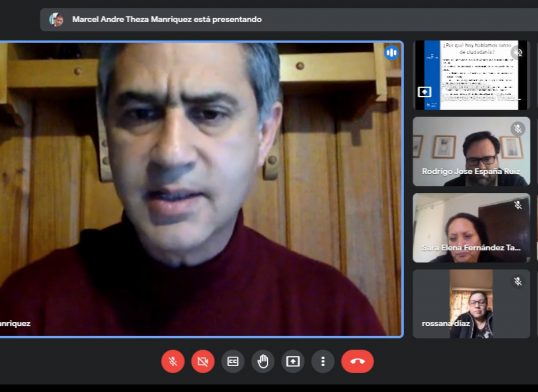Click the speaking audio indicator on main video
Image resolution: width=538 pixels, height=392 pixels.
pyautogui.click(x=391, y=53)
